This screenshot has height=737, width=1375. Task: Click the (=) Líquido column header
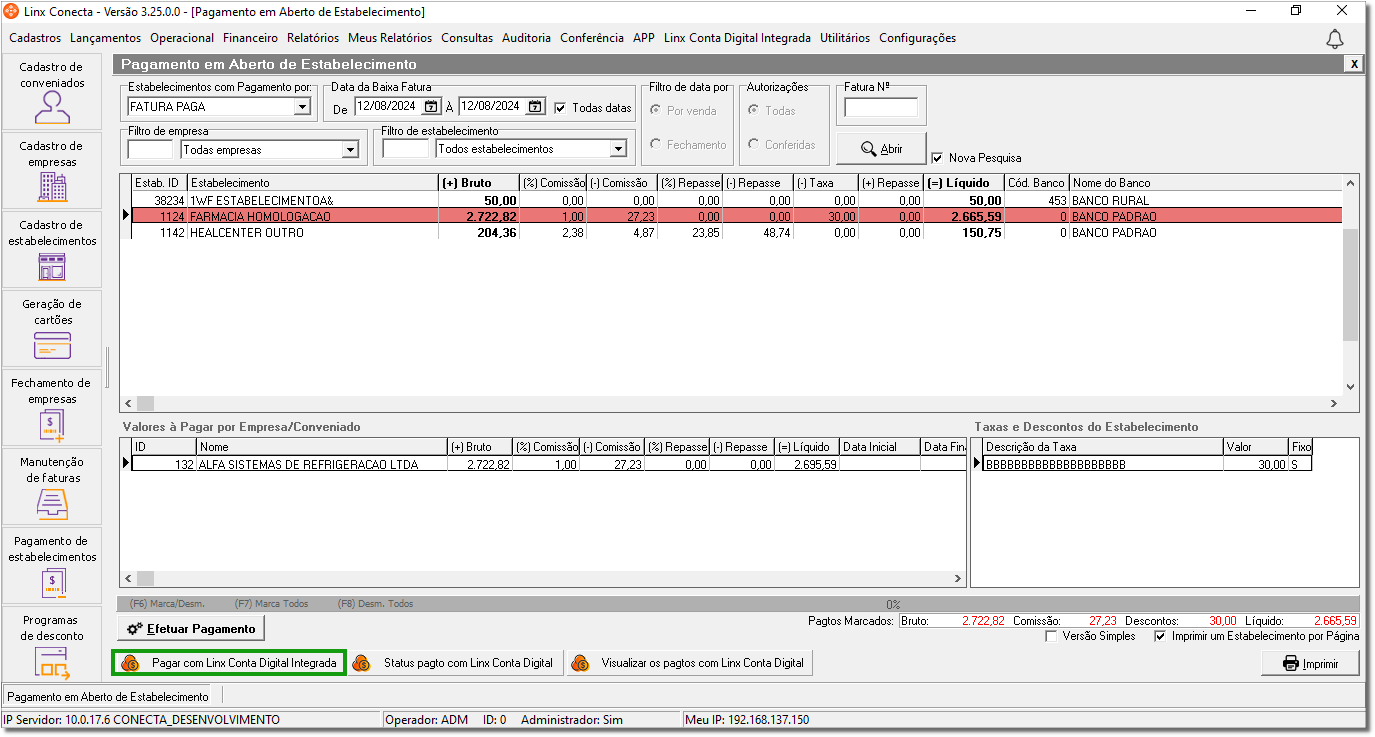pos(964,183)
